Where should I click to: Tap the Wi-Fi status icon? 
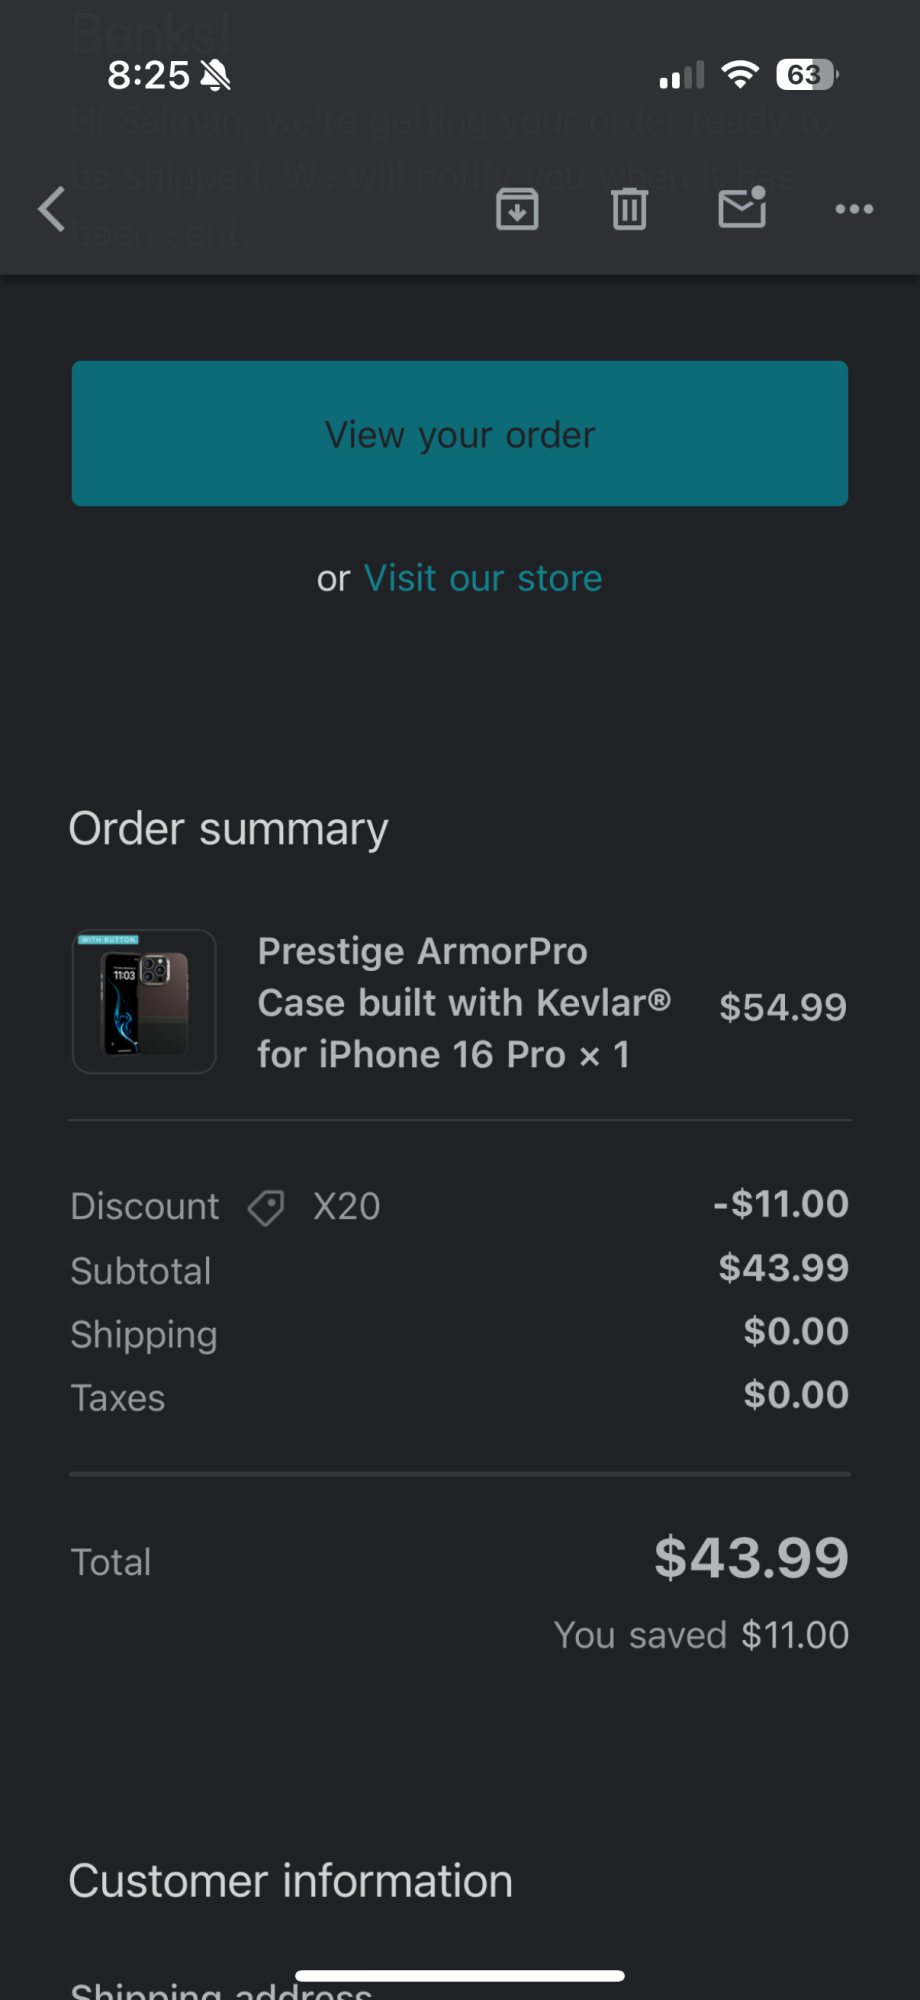point(740,75)
